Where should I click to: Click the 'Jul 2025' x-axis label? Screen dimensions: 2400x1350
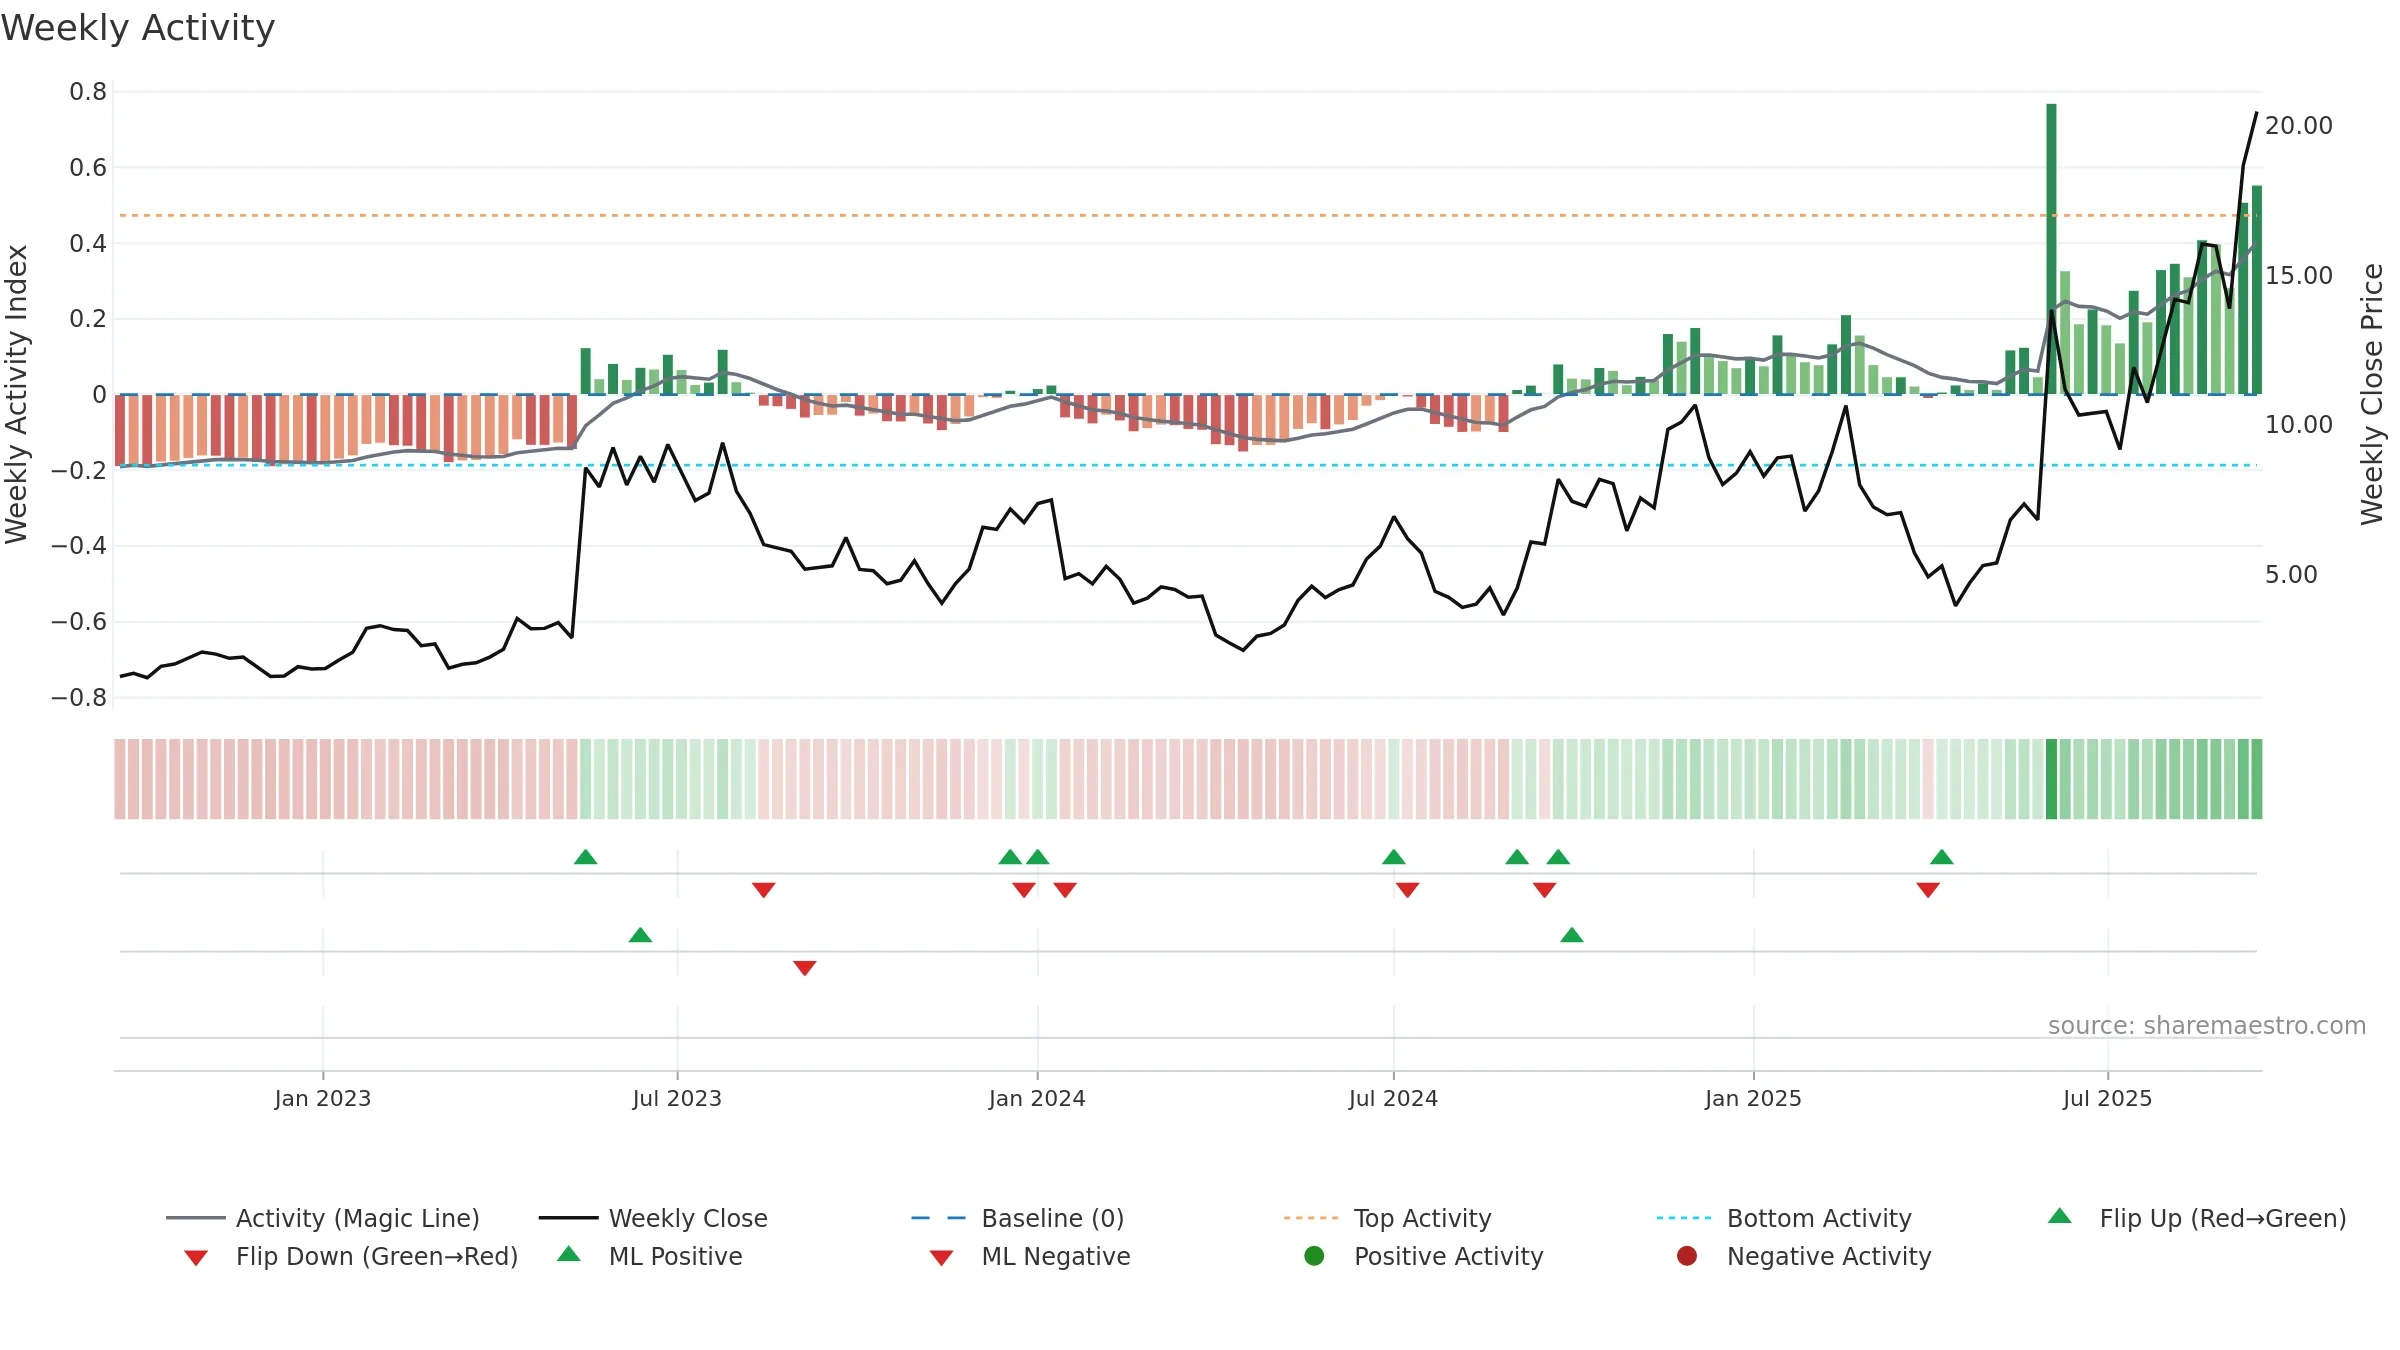(x=2107, y=1098)
